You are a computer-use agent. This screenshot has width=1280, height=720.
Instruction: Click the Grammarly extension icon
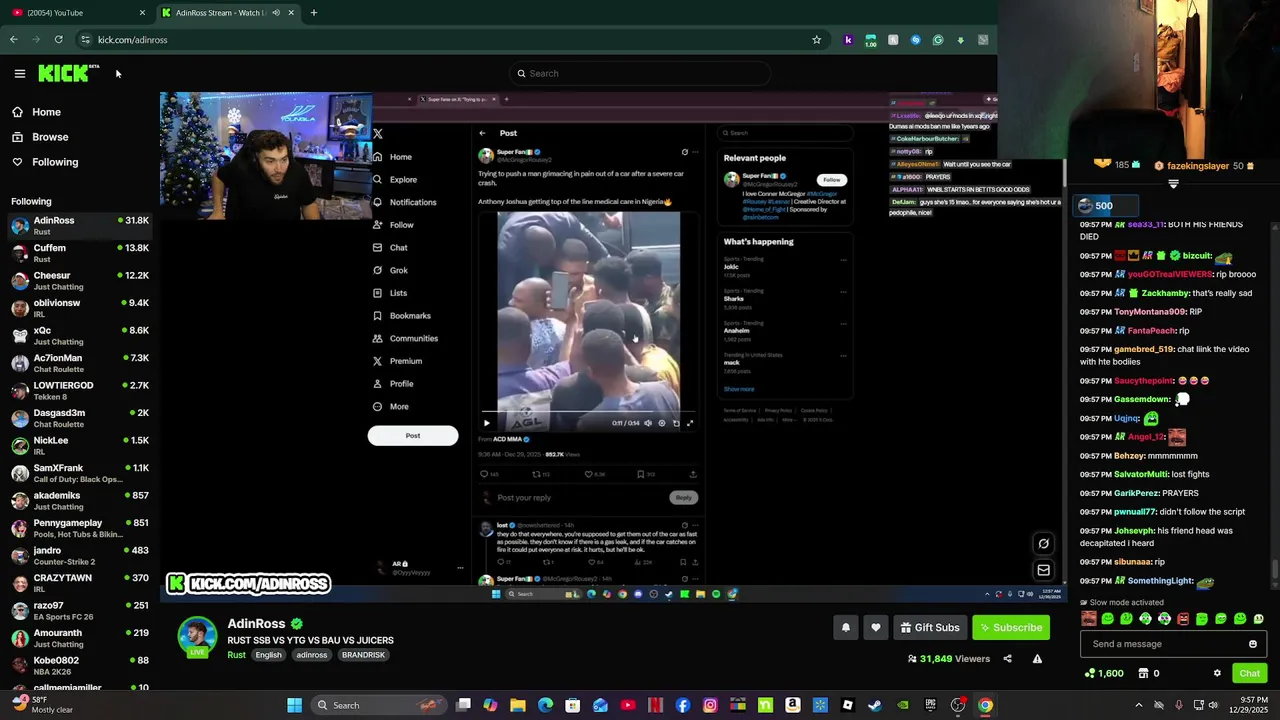pyautogui.click(x=938, y=40)
